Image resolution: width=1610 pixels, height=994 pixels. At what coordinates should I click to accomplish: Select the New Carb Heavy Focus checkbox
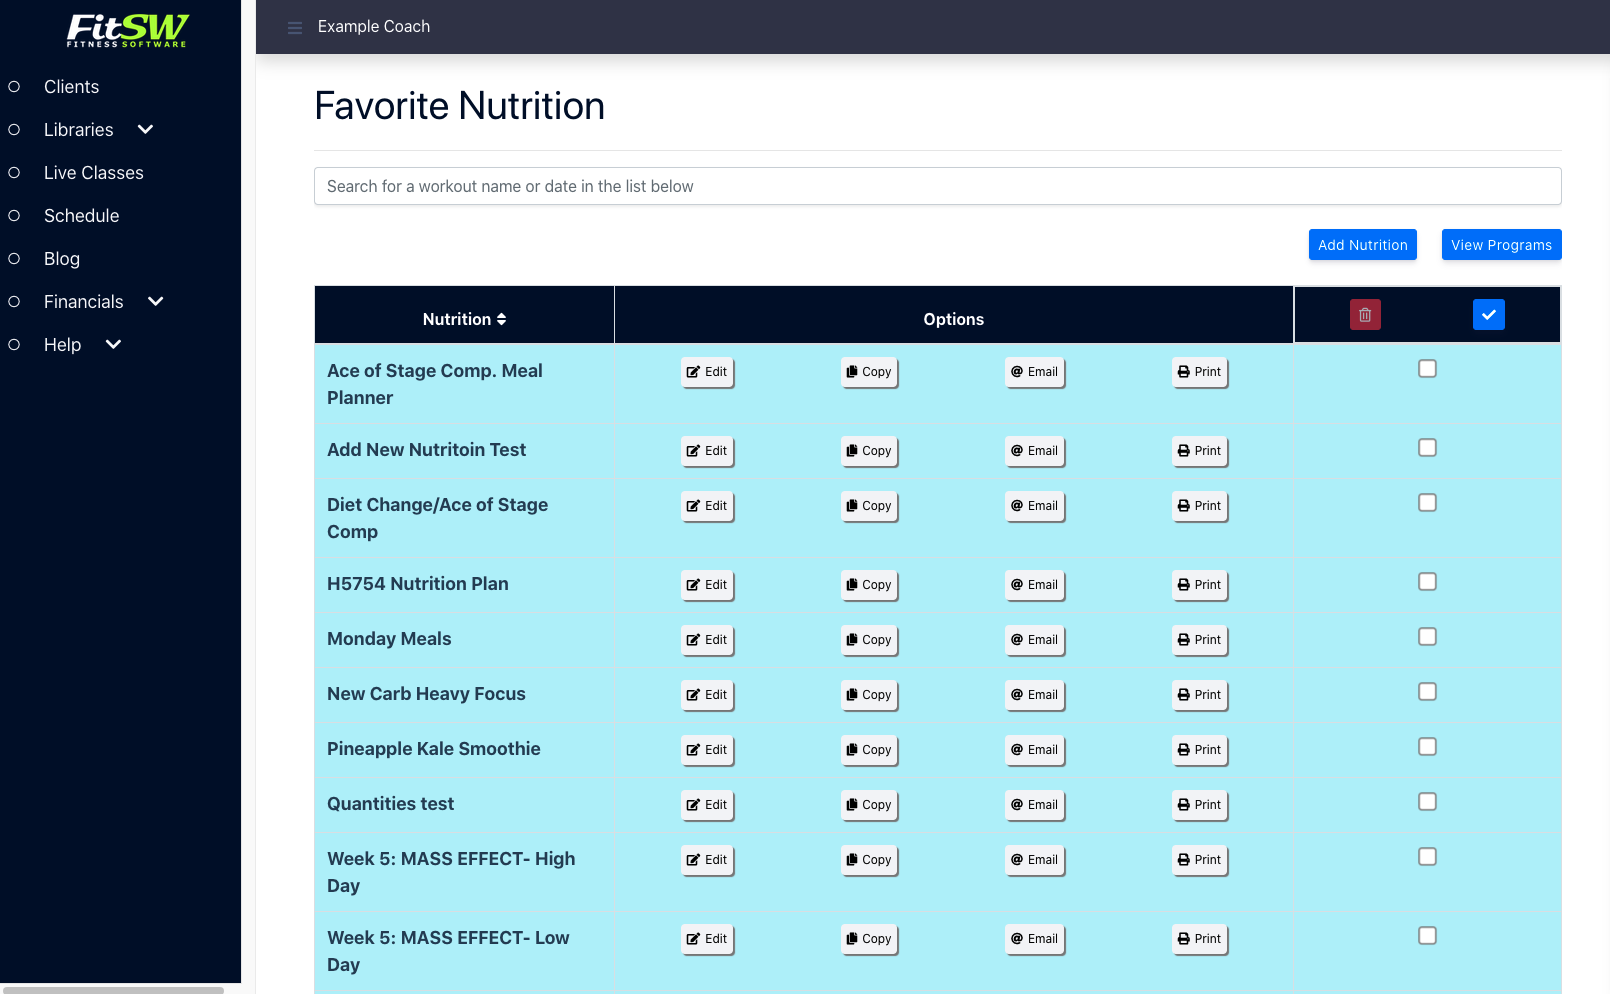(x=1427, y=692)
